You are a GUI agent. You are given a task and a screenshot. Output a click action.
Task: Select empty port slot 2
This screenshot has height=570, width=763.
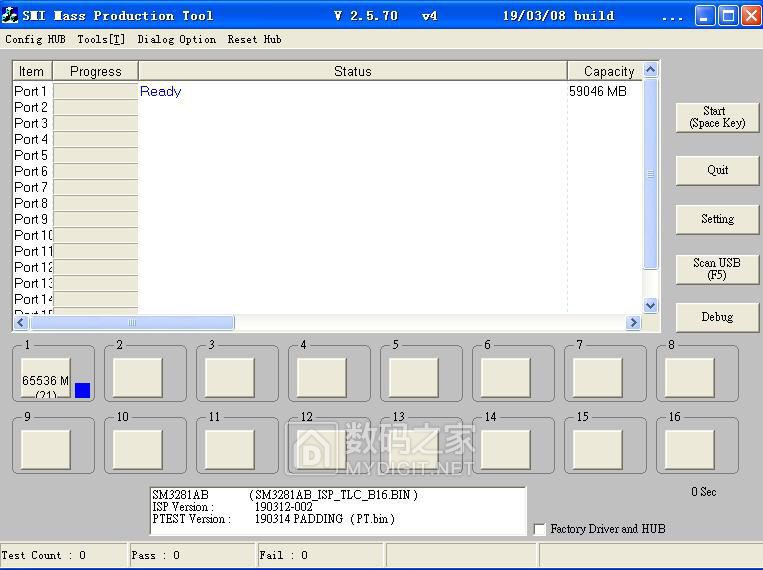(138, 378)
